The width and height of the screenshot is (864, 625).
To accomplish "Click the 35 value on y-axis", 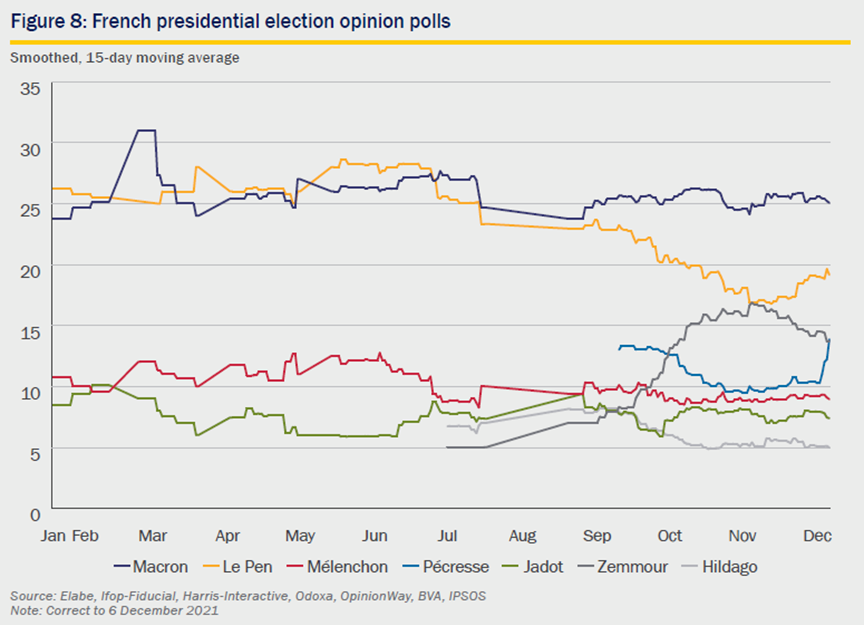I will coord(31,89).
